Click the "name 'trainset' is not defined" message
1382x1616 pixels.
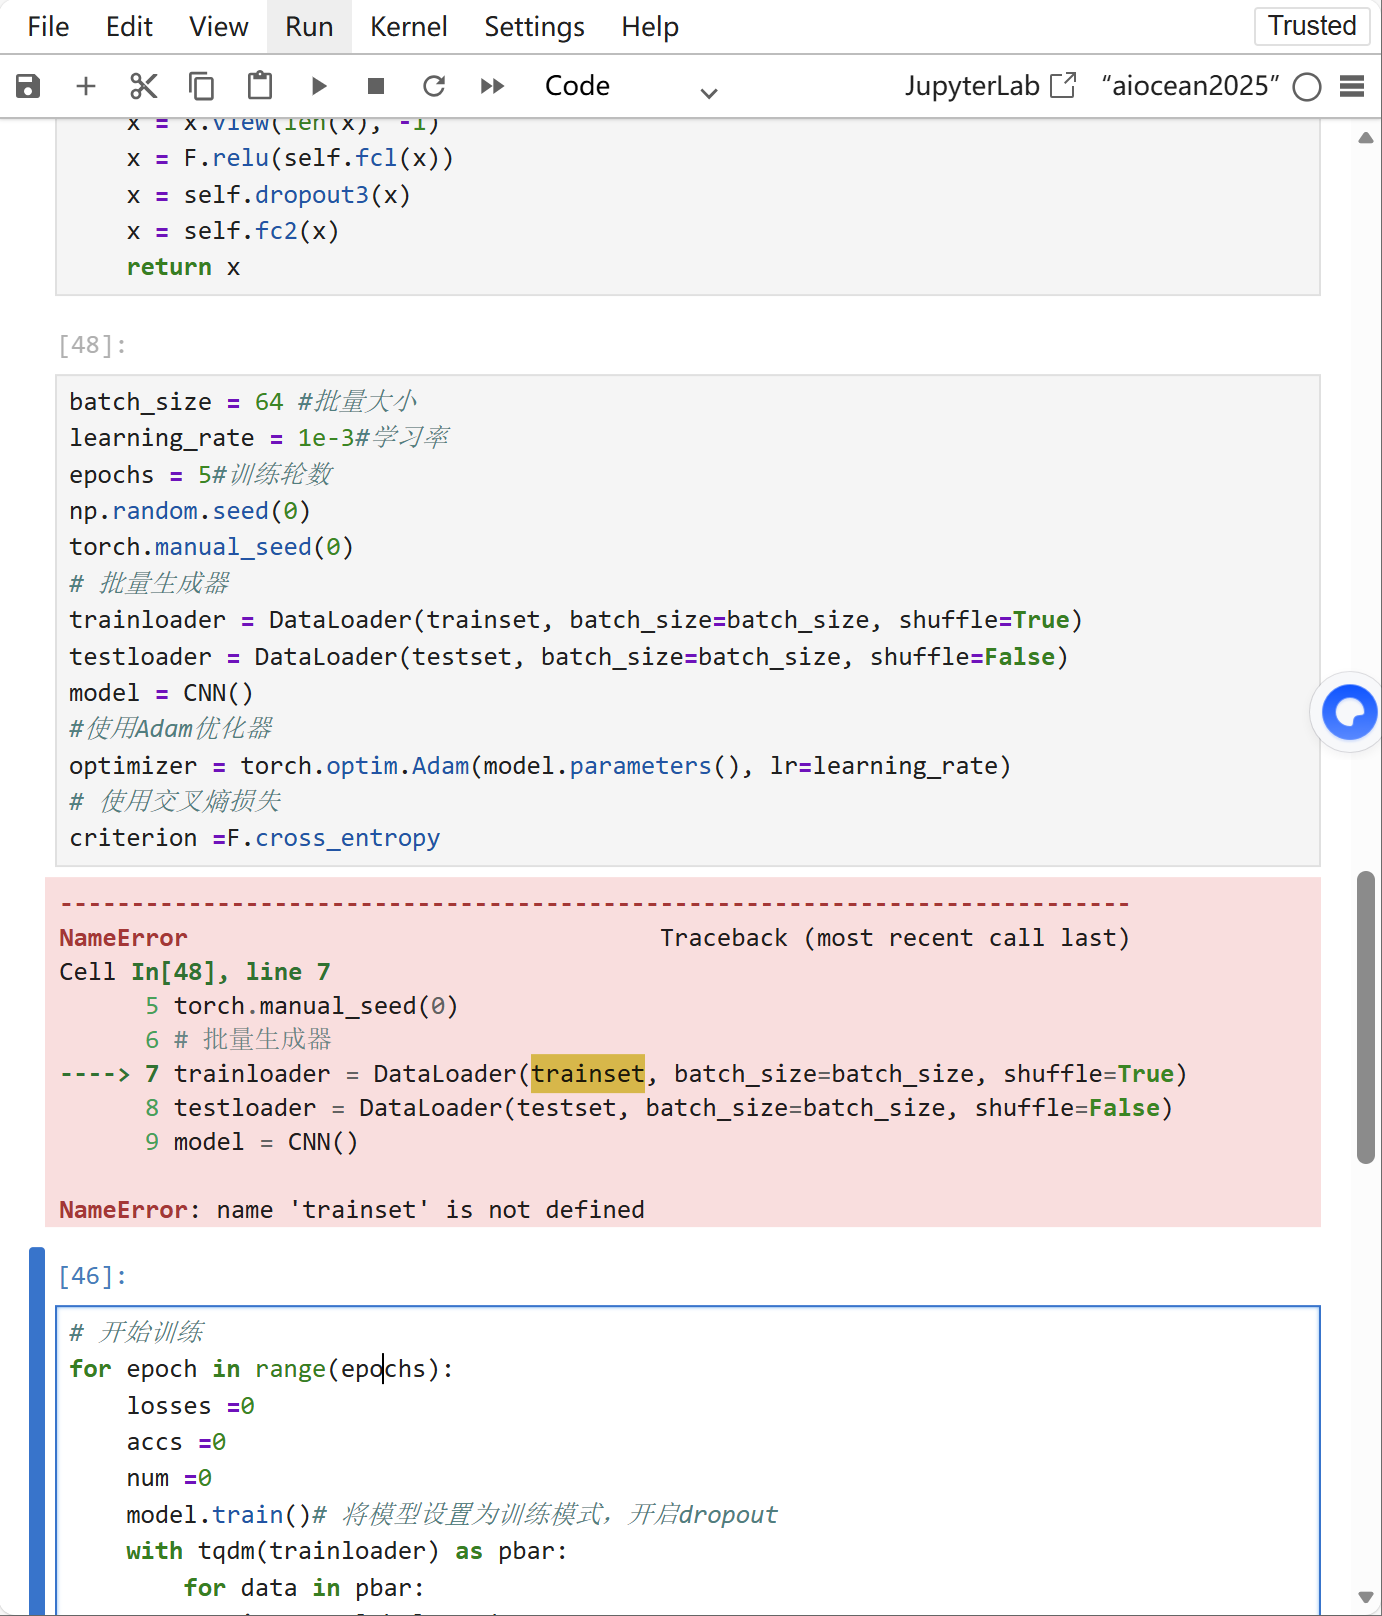click(431, 1210)
